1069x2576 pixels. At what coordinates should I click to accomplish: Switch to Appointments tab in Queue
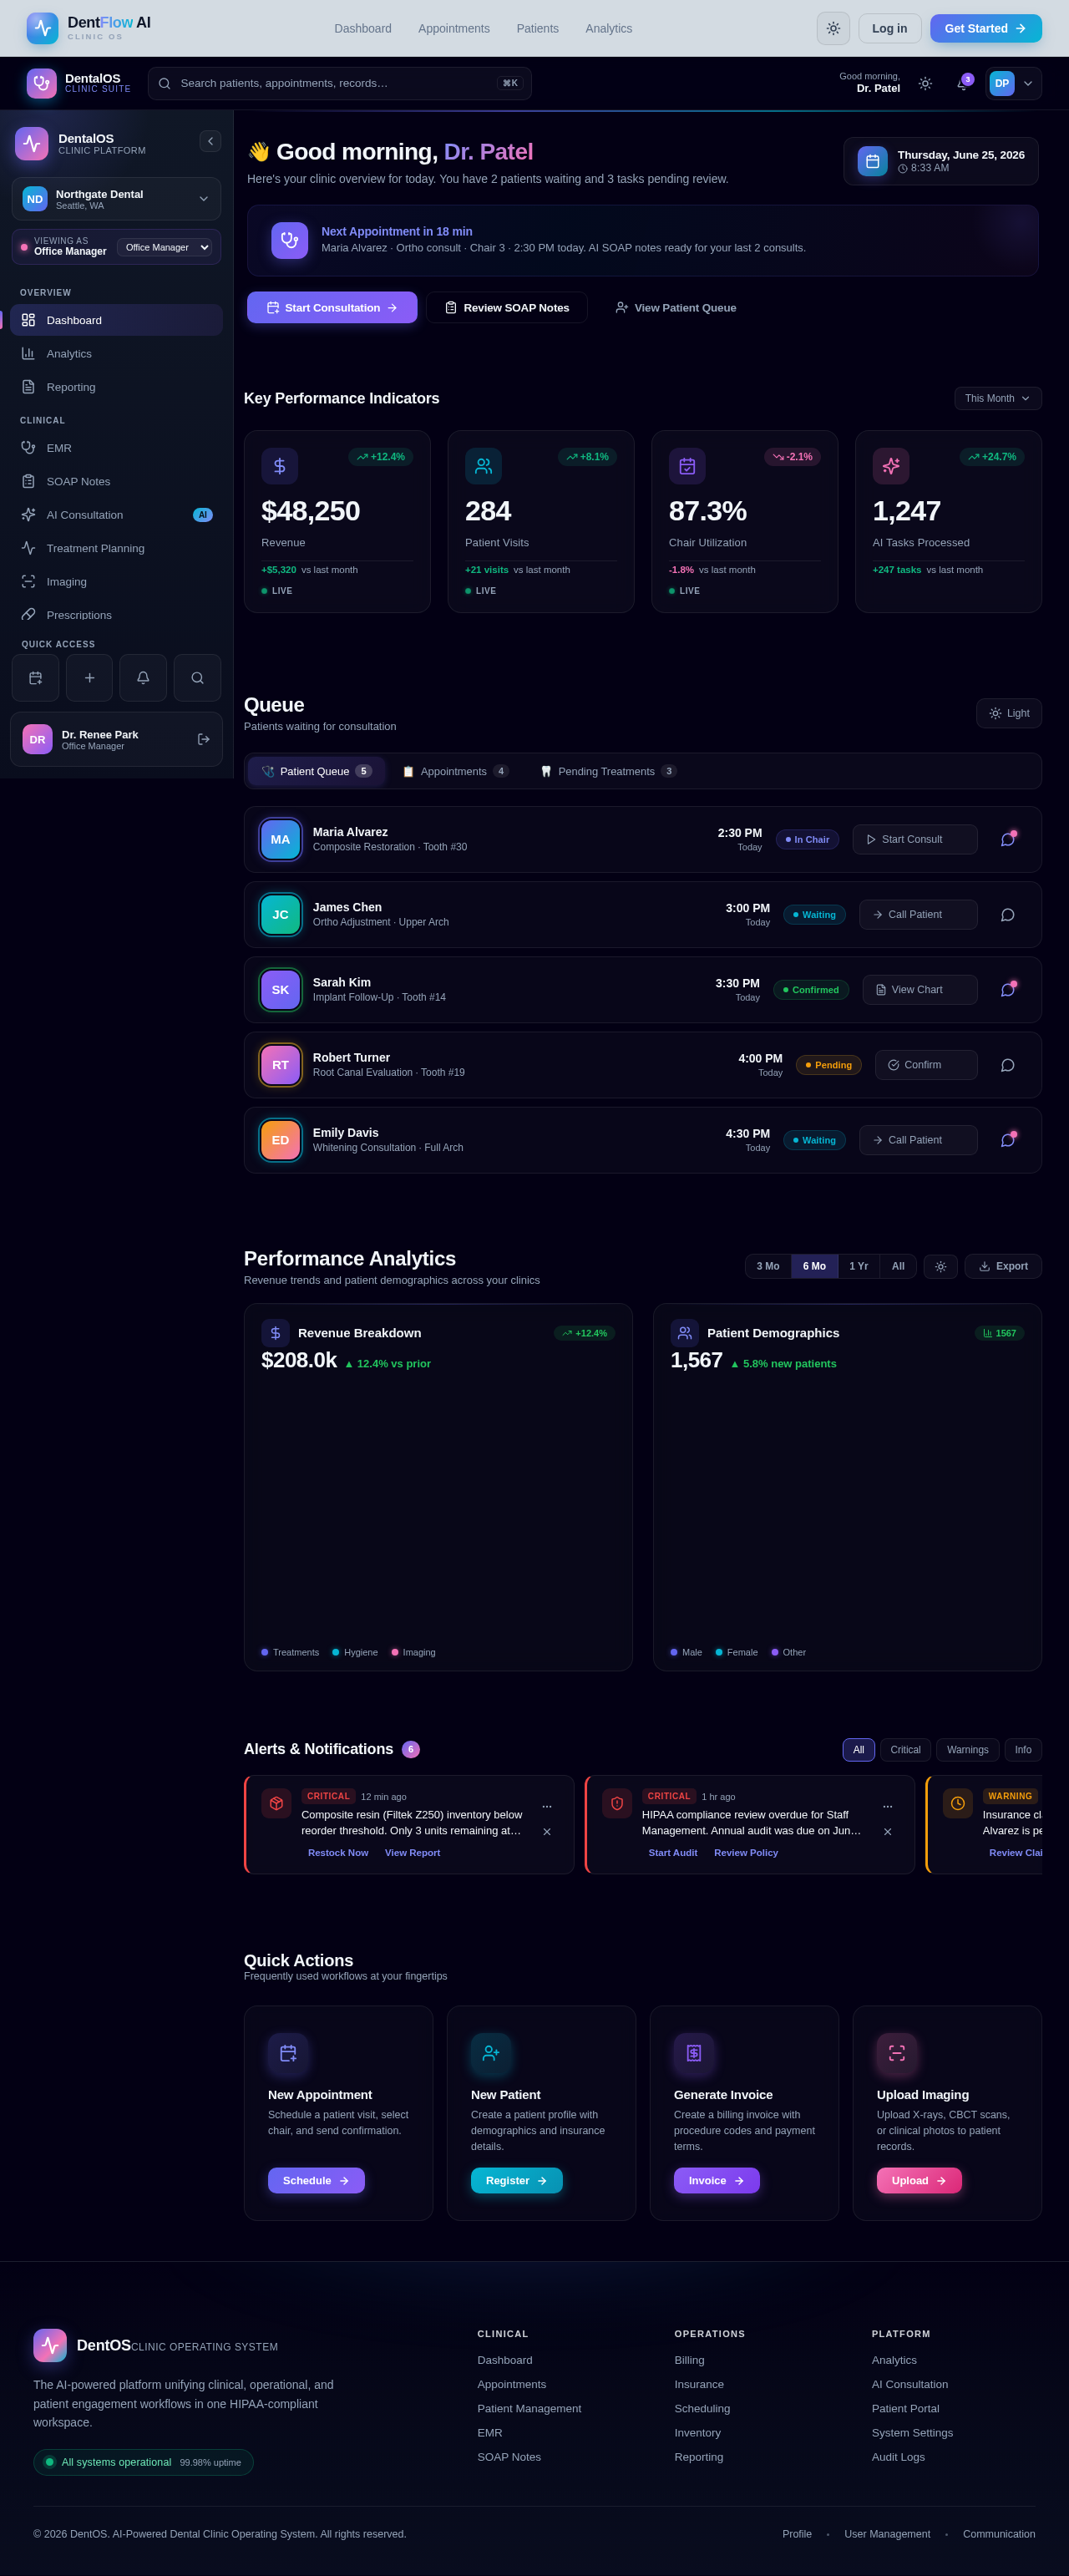point(455,771)
